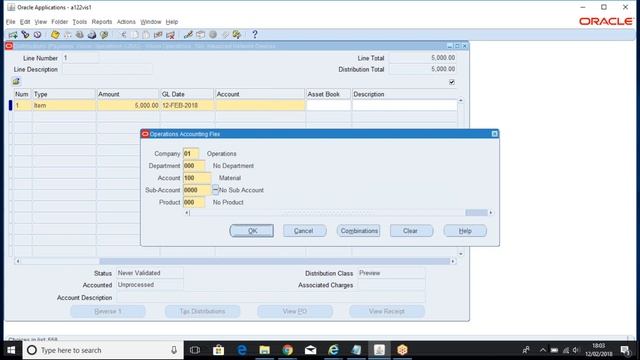Click the Combinations button
640x360 pixels.
click(358, 231)
